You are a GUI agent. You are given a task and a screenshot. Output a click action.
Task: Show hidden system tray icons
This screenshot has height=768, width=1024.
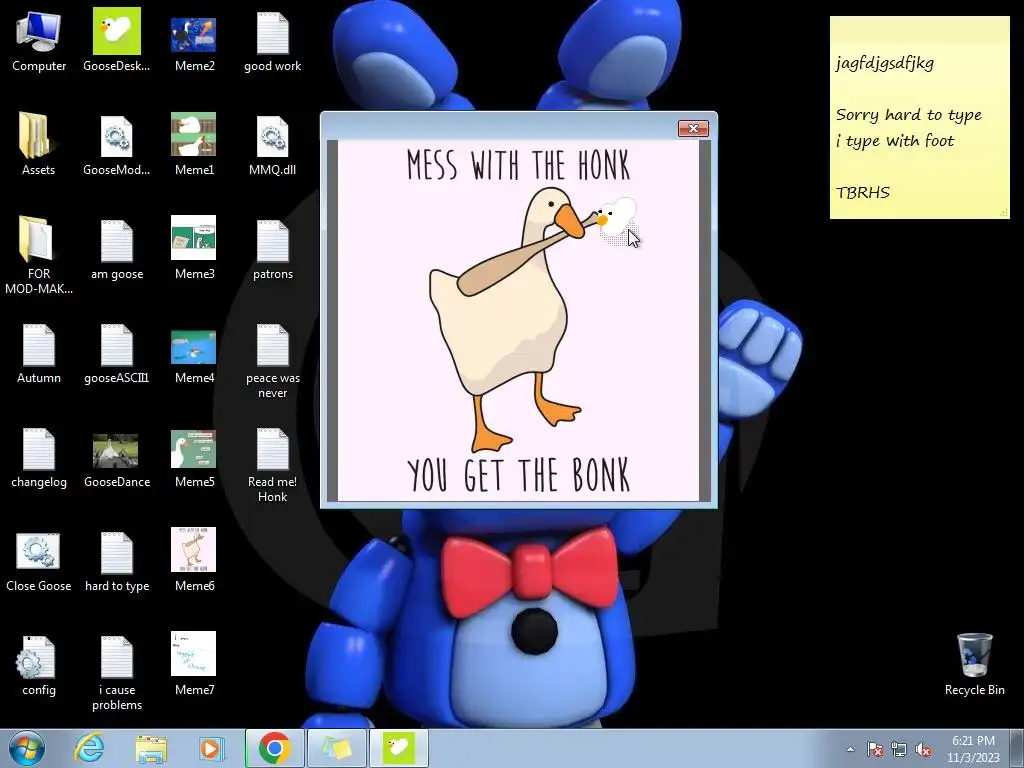tap(850, 749)
